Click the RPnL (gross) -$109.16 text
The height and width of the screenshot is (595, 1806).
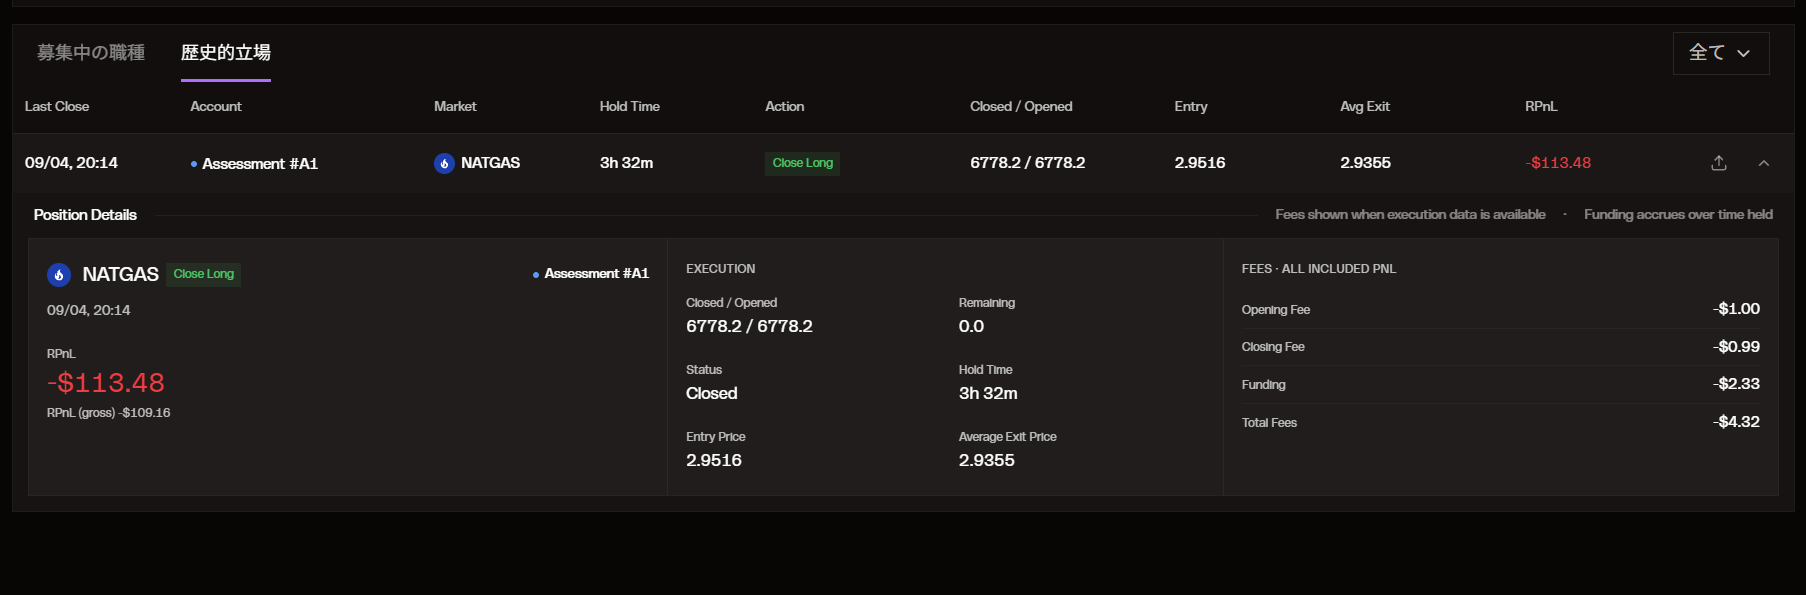(x=109, y=413)
